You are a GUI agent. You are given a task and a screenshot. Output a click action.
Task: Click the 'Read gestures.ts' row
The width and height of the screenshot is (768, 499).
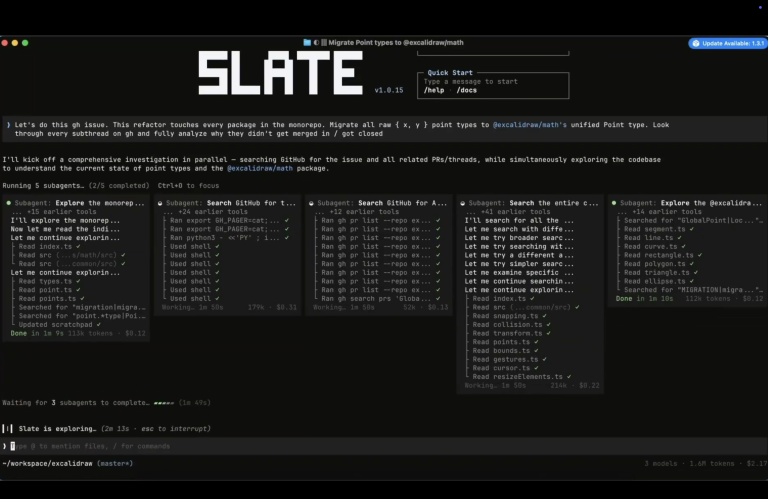pos(509,359)
